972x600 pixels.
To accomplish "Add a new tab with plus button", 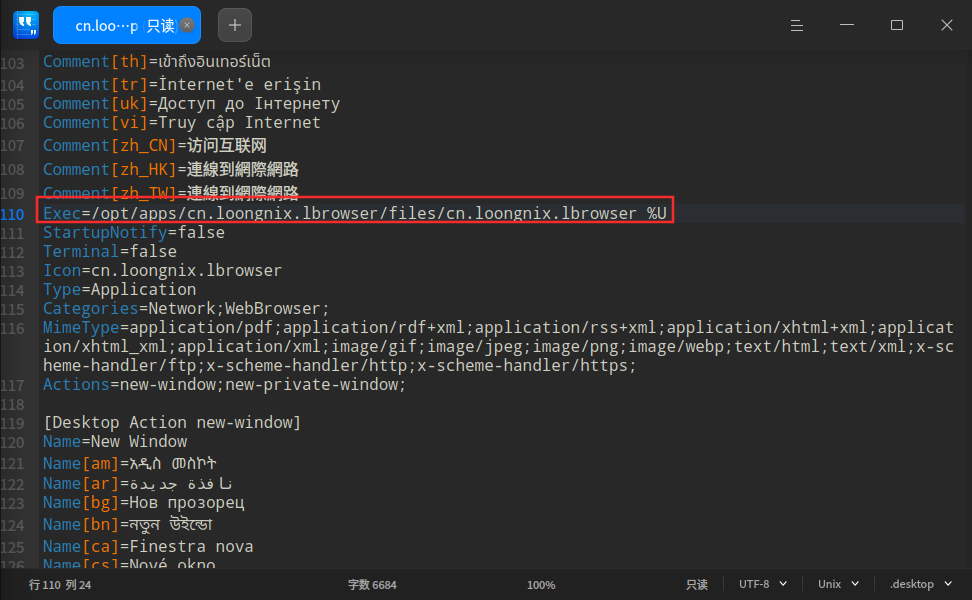I will pyautogui.click(x=235, y=25).
